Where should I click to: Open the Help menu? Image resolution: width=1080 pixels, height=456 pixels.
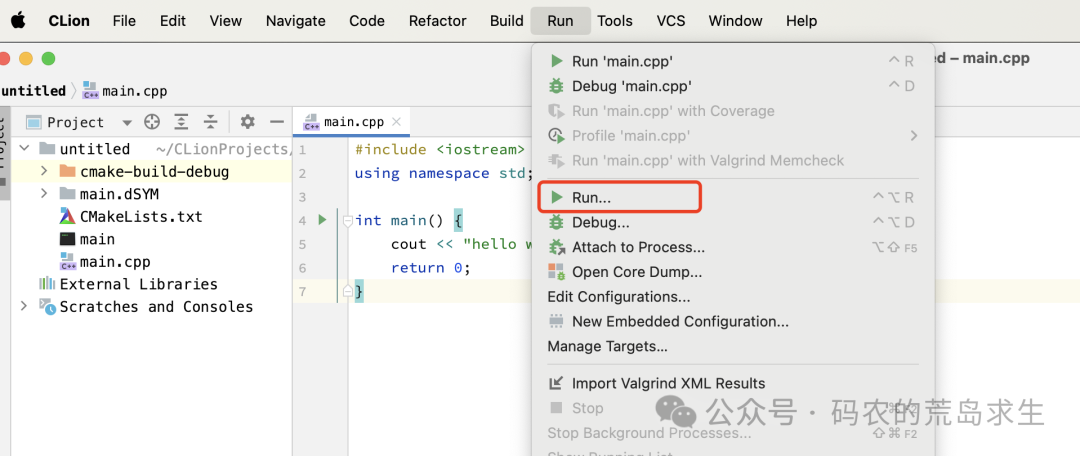coord(802,21)
